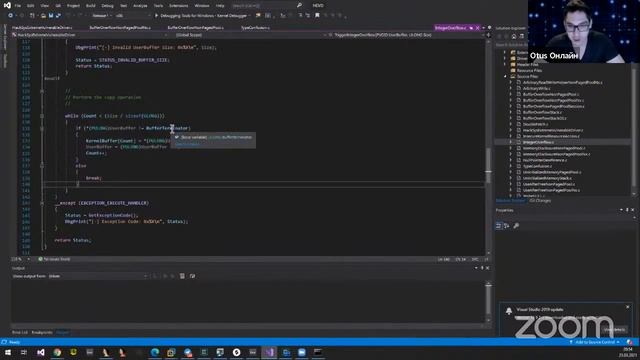Open the Show output from dropdown
This screenshot has width=640, height=360.
pos(98,276)
